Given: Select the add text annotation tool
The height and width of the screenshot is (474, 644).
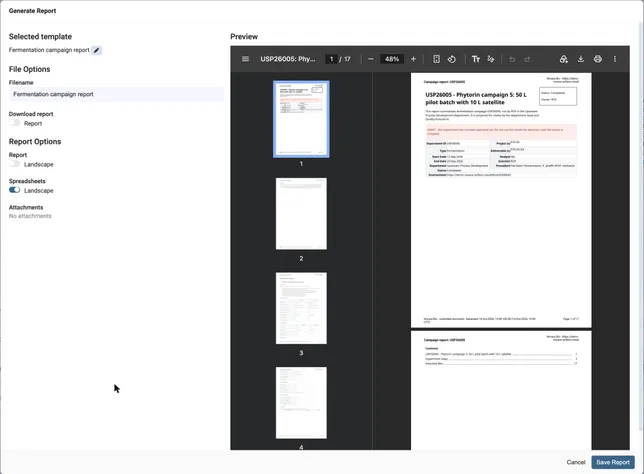Looking at the screenshot, I should (x=476, y=59).
